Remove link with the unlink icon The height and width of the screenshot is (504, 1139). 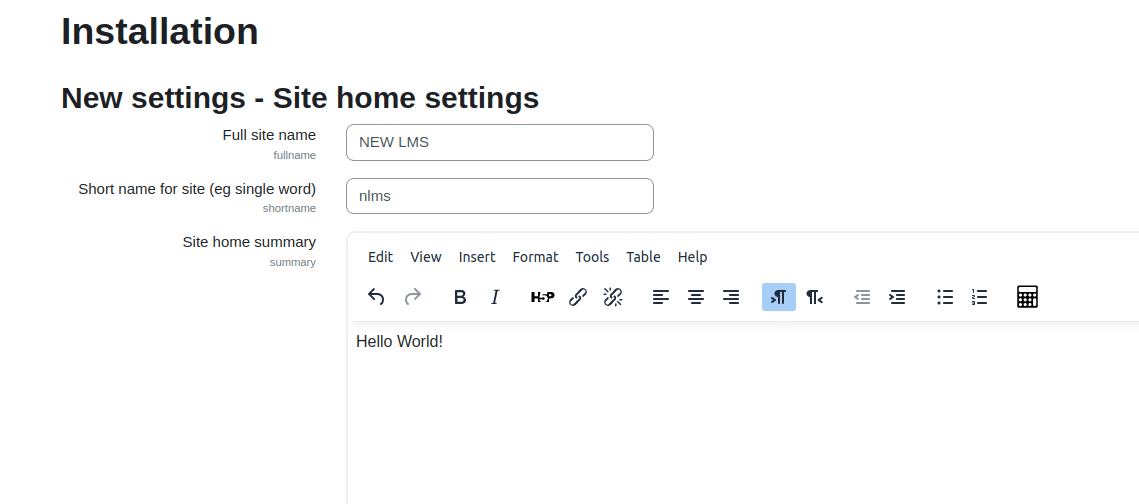pos(613,297)
